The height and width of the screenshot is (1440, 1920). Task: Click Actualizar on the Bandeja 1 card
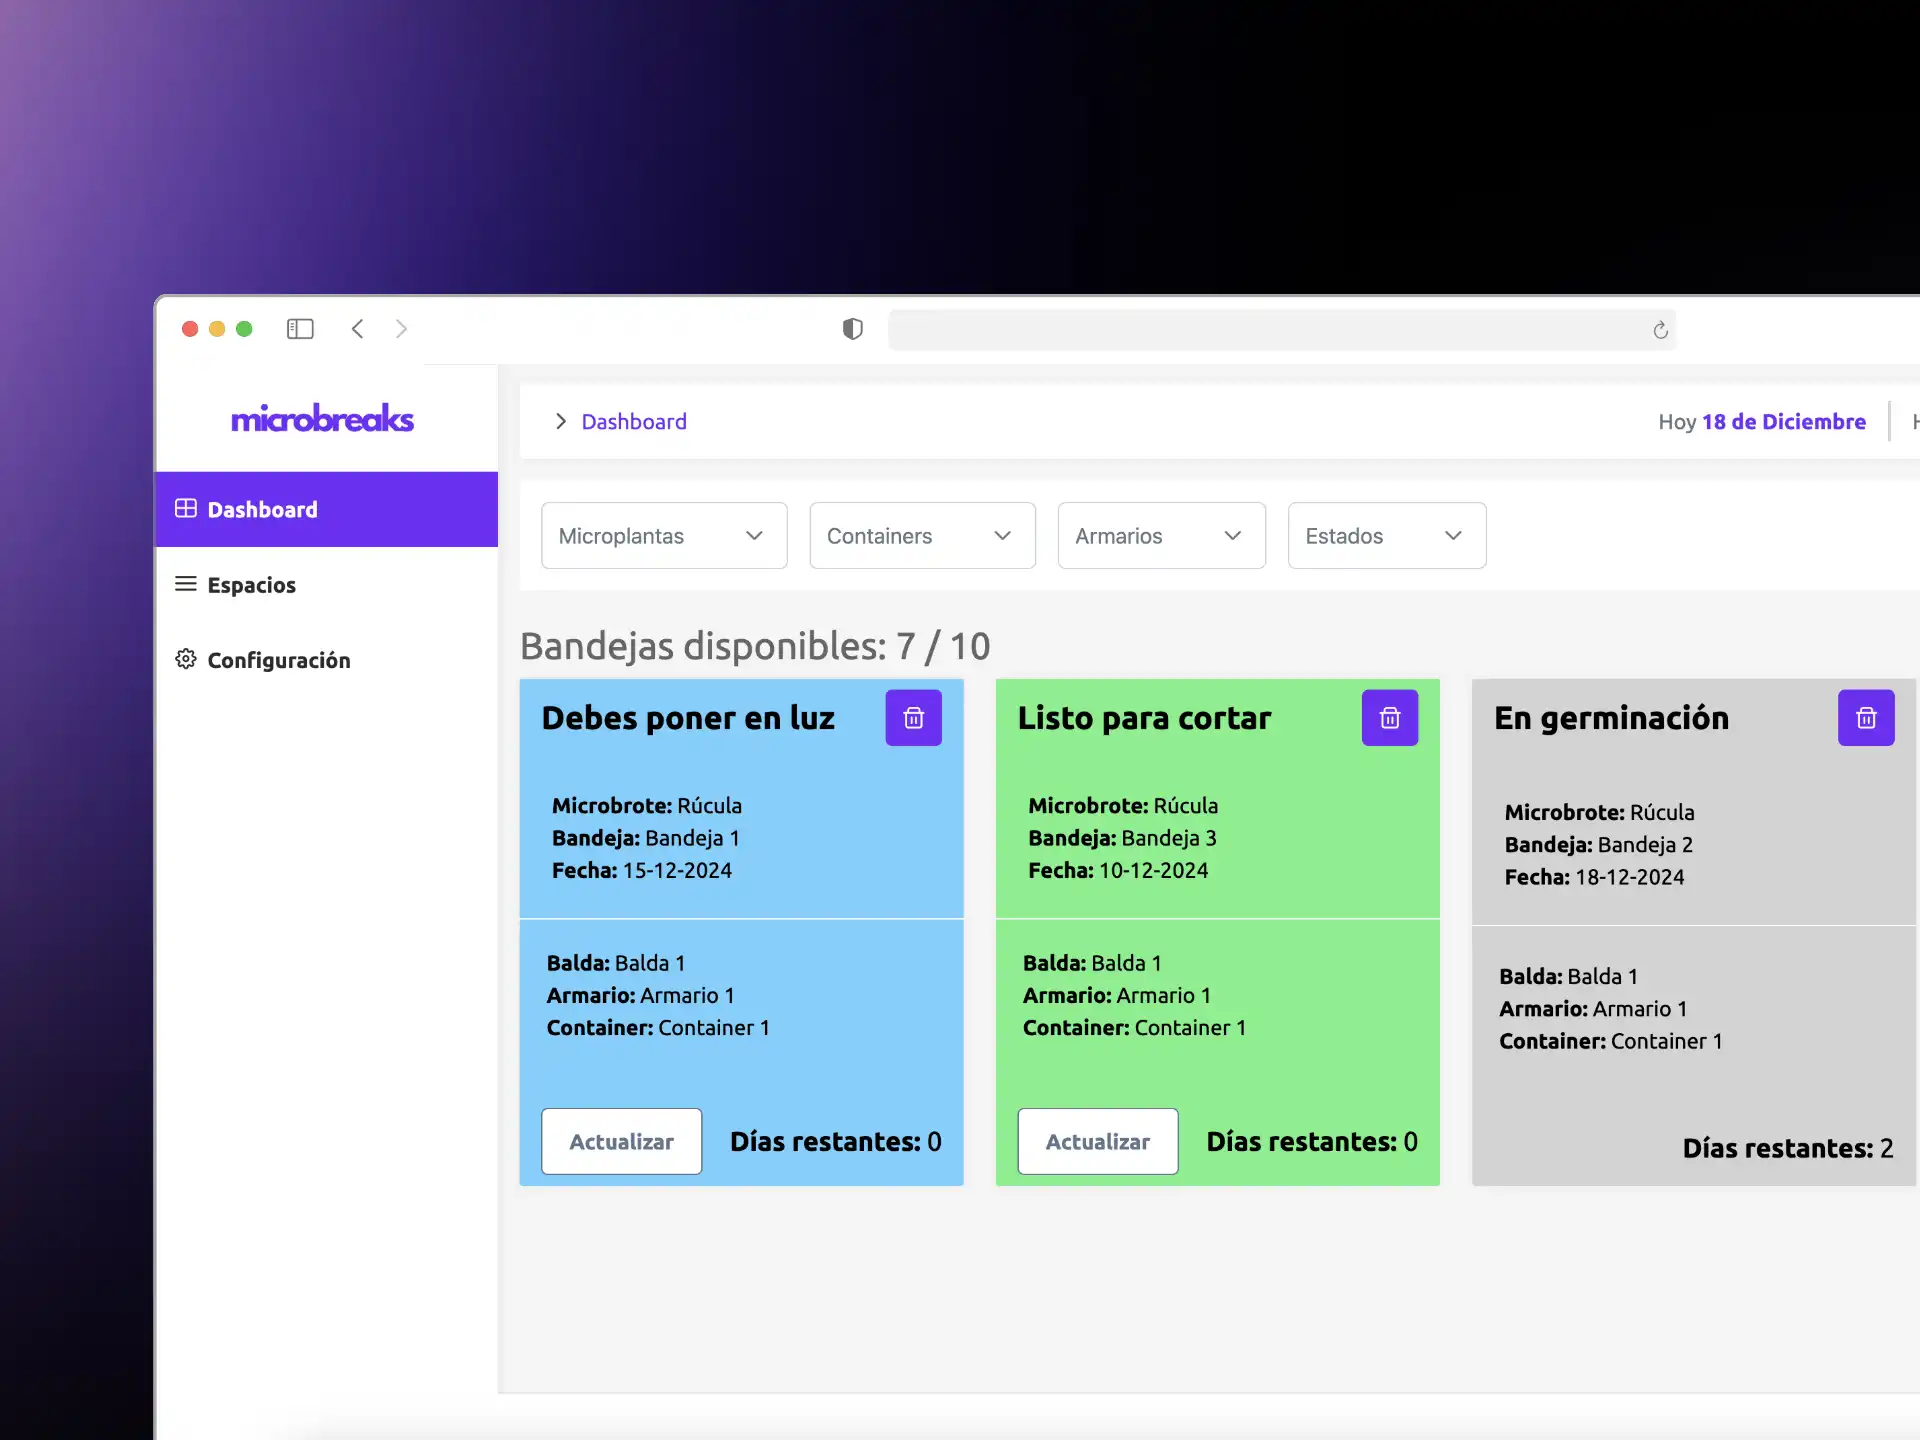[621, 1141]
